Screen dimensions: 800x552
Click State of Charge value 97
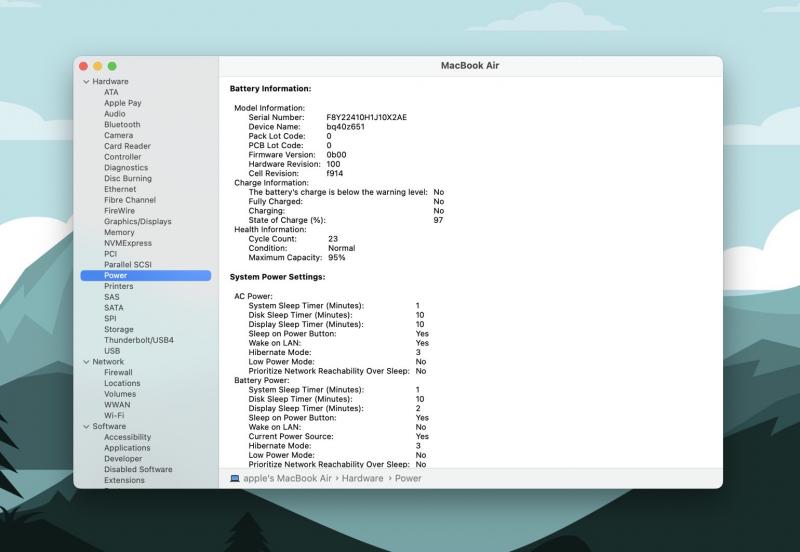click(x=438, y=220)
